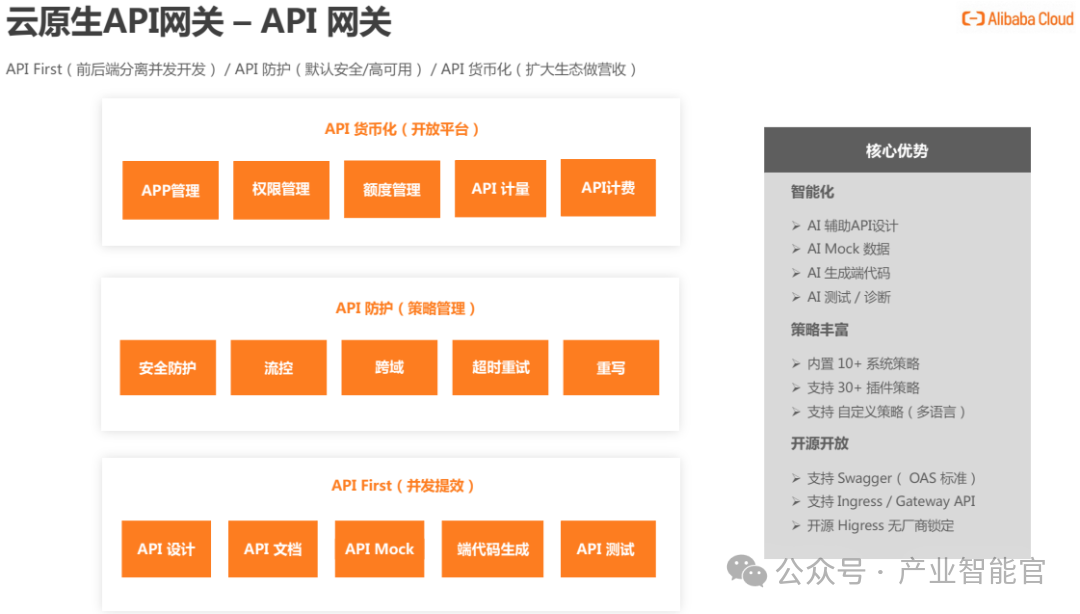Click the arrow bullet beside 开源 Higress 无厂商锁定

pyautogui.click(x=796, y=526)
